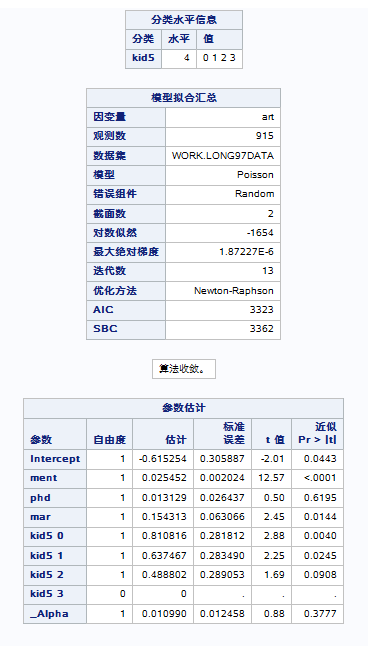This screenshot has height=646, width=368.
Task: Select the SBC value '3362'
Action: pyautogui.click(x=261, y=329)
